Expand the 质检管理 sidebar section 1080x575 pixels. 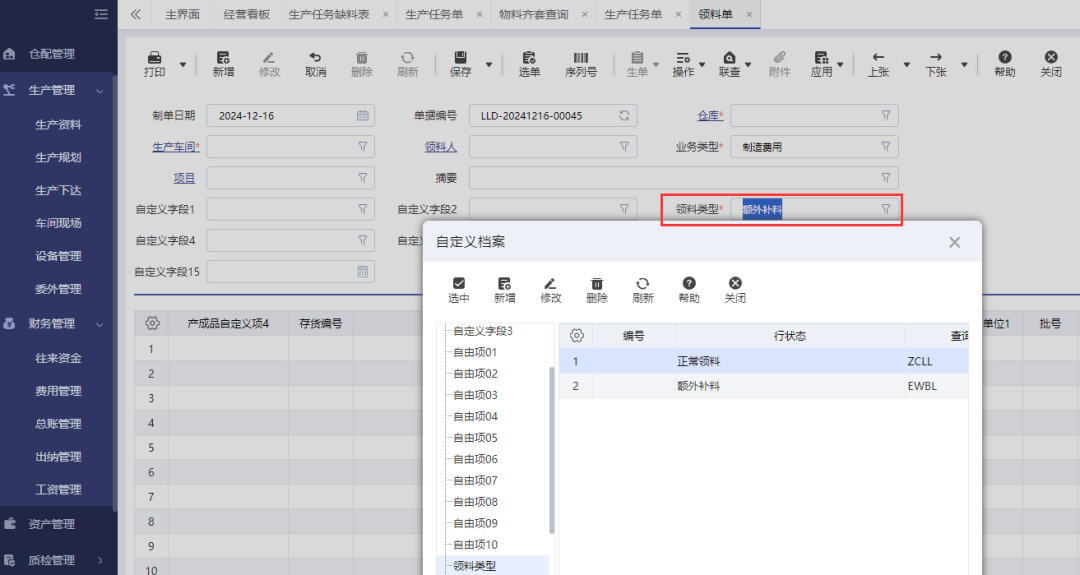[100, 561]
